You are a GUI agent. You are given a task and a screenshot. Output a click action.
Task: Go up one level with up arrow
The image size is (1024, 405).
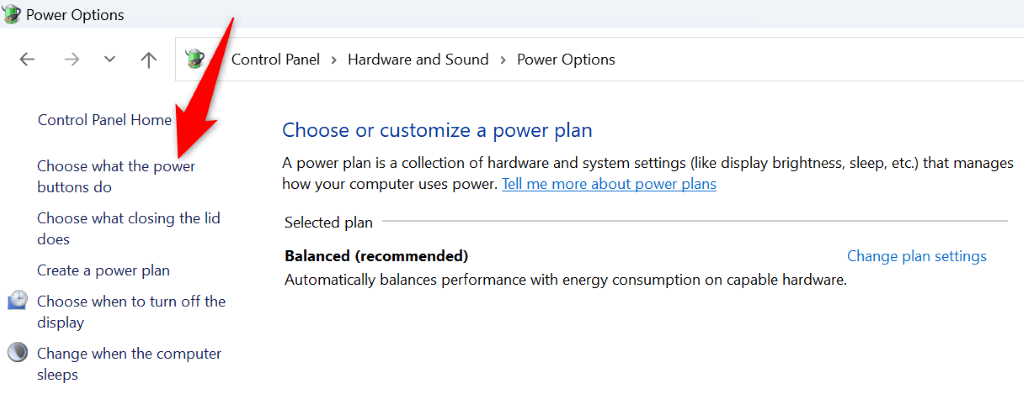(149, 60)
